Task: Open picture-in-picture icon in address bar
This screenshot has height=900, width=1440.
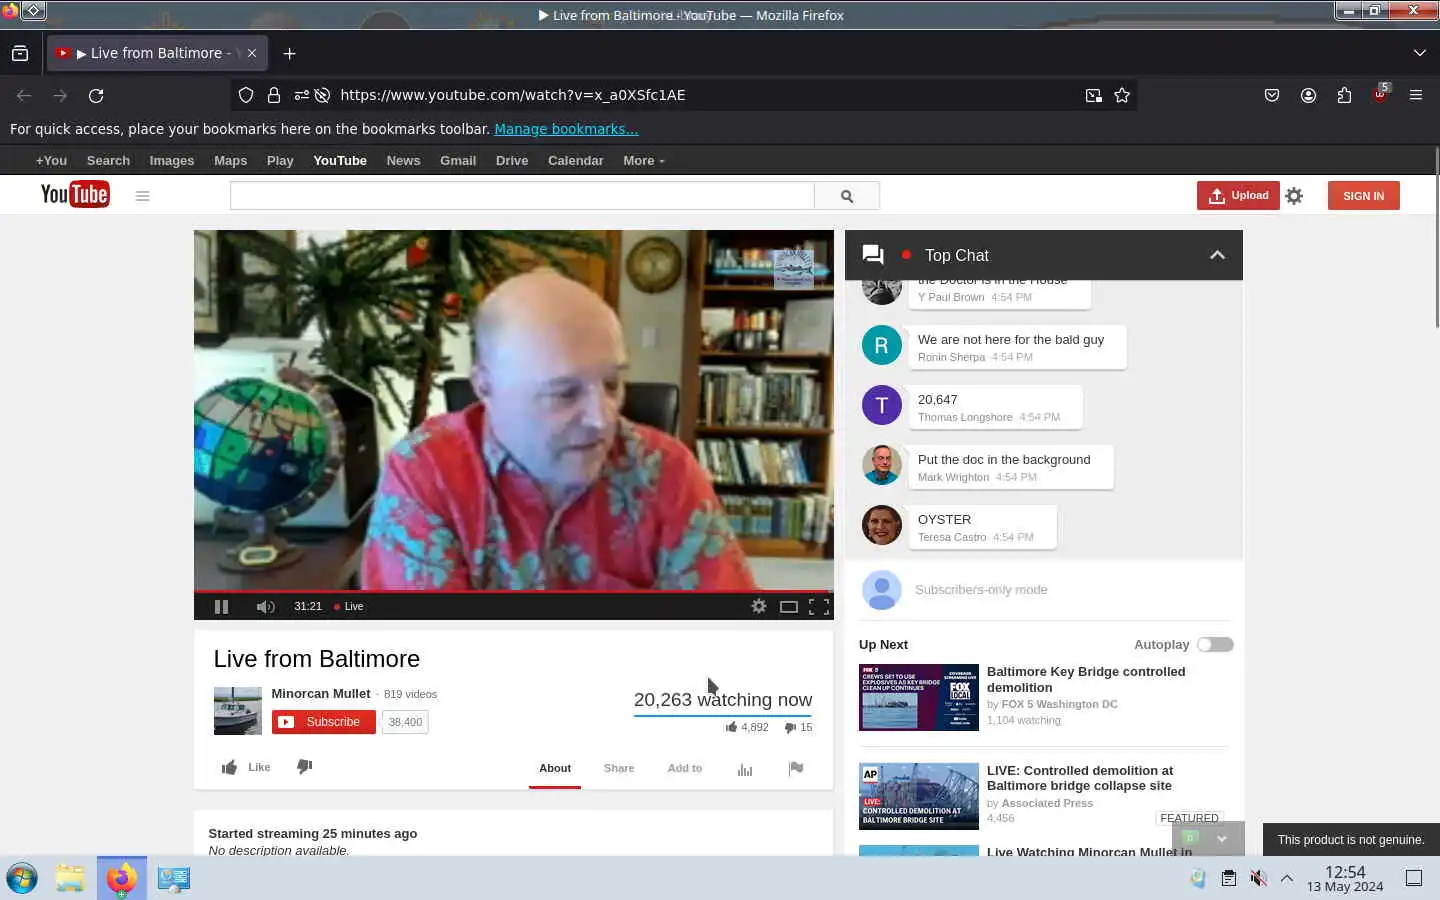Action: point(1094,95)
